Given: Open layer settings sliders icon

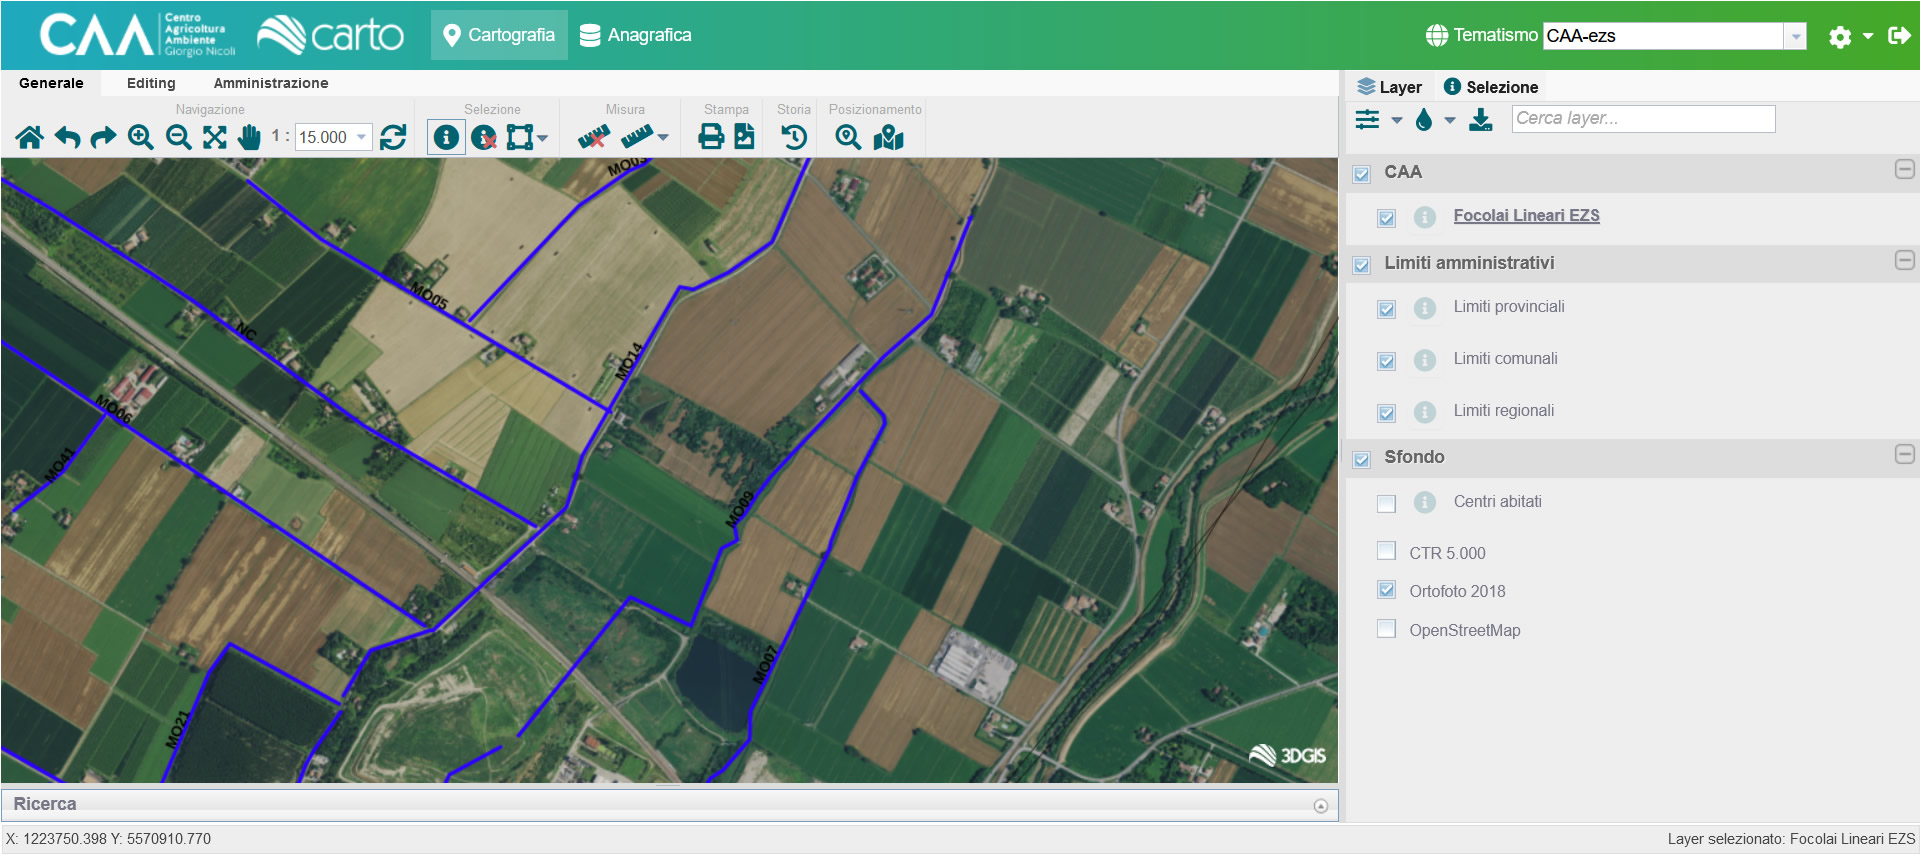Looking at the screenshot, I should pos(1367,120).
